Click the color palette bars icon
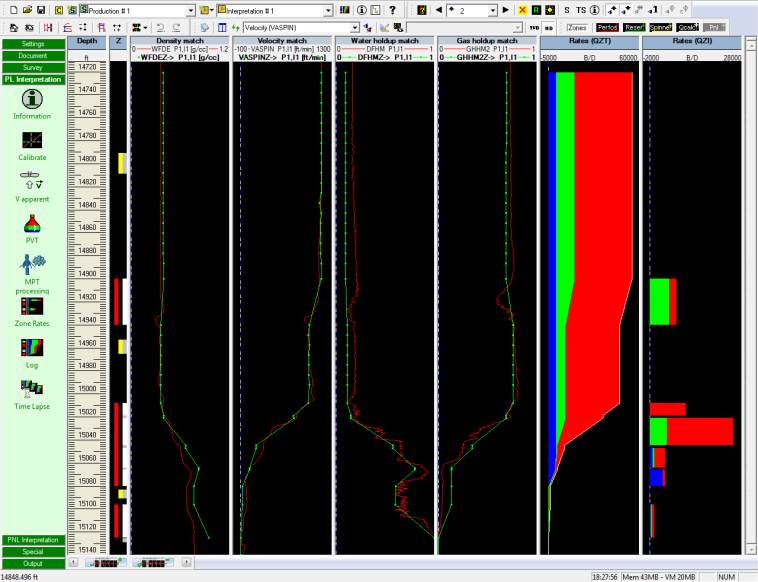 (x=345, y=10)
